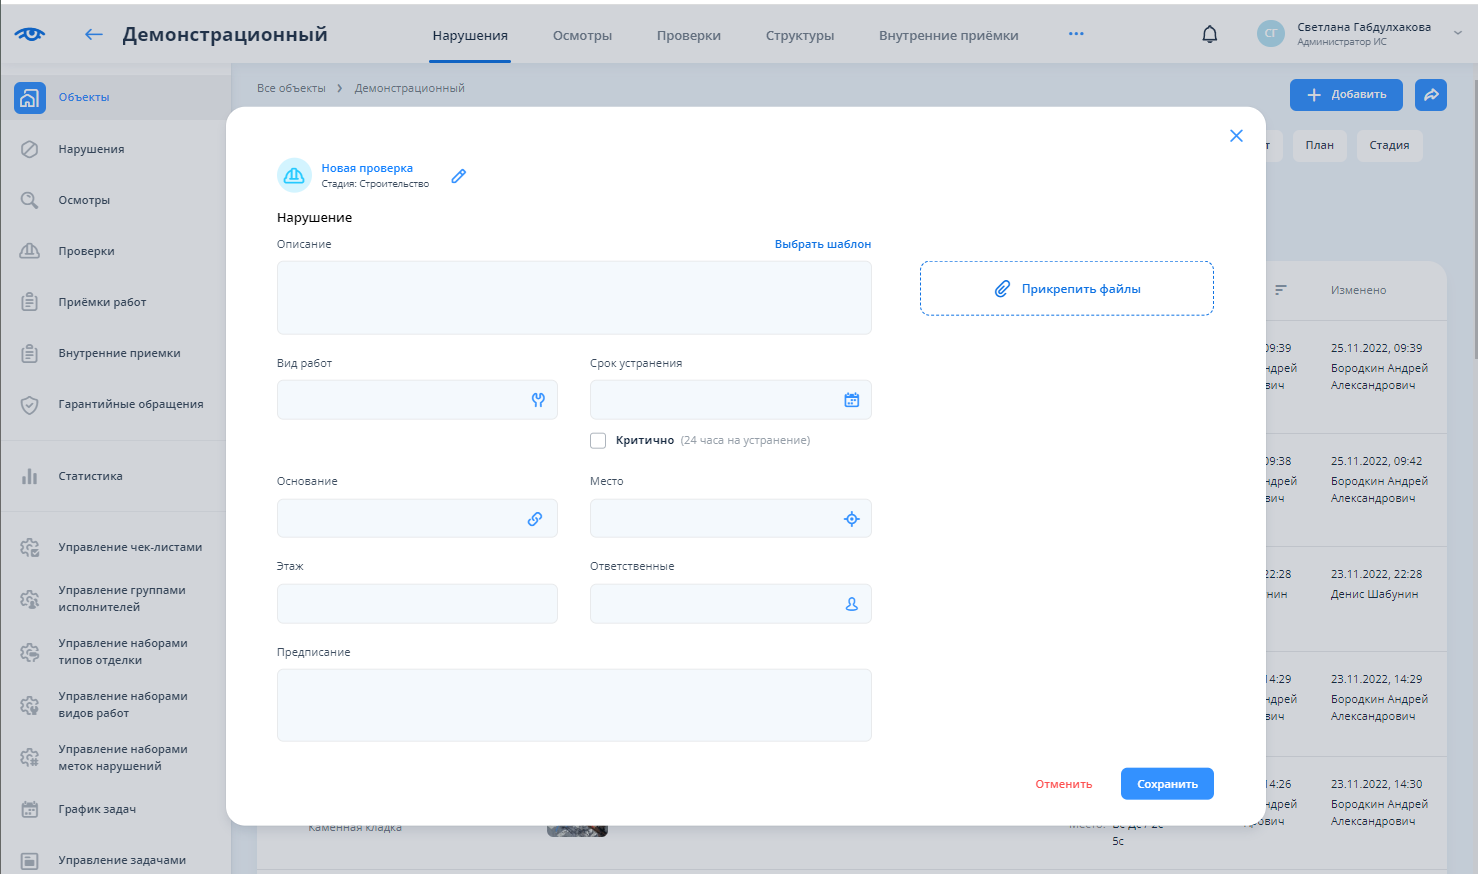Click the Выбрать шаблон link
The height and width of the screenshot is (874, 1478).
coord(822,244)
